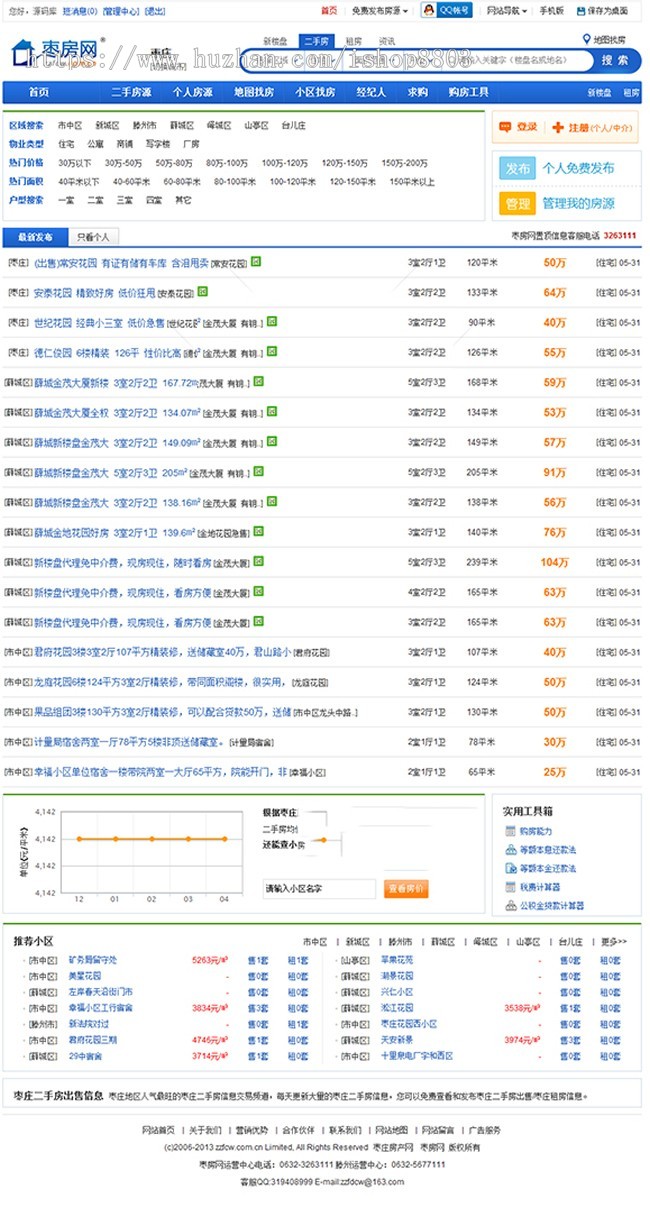Filter area by 40平米以下
This screenshot has width=650, height=1208.
tap(78, 182)
